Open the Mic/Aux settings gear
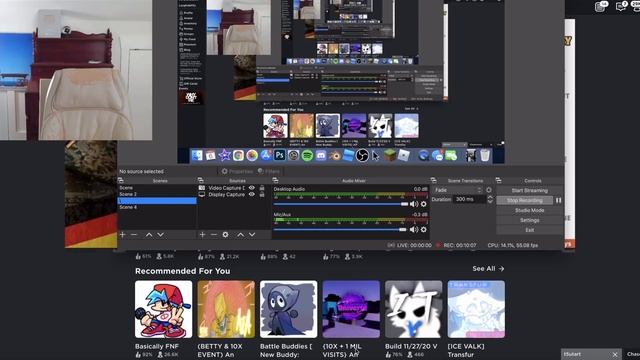640x360 pixels. point(424,230)
